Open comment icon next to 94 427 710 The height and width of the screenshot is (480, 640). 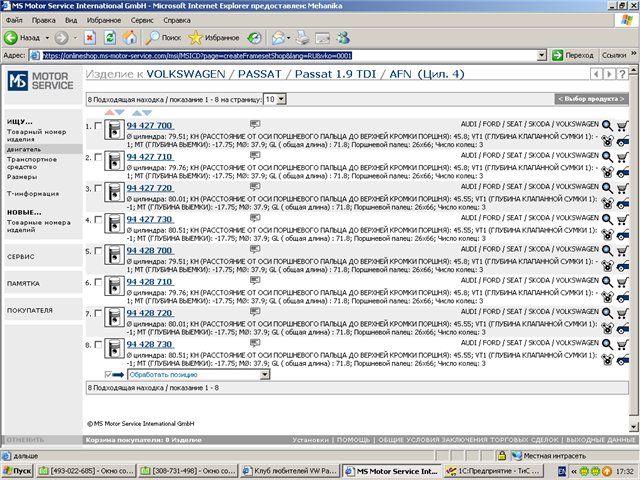click(x=255, y=155)
